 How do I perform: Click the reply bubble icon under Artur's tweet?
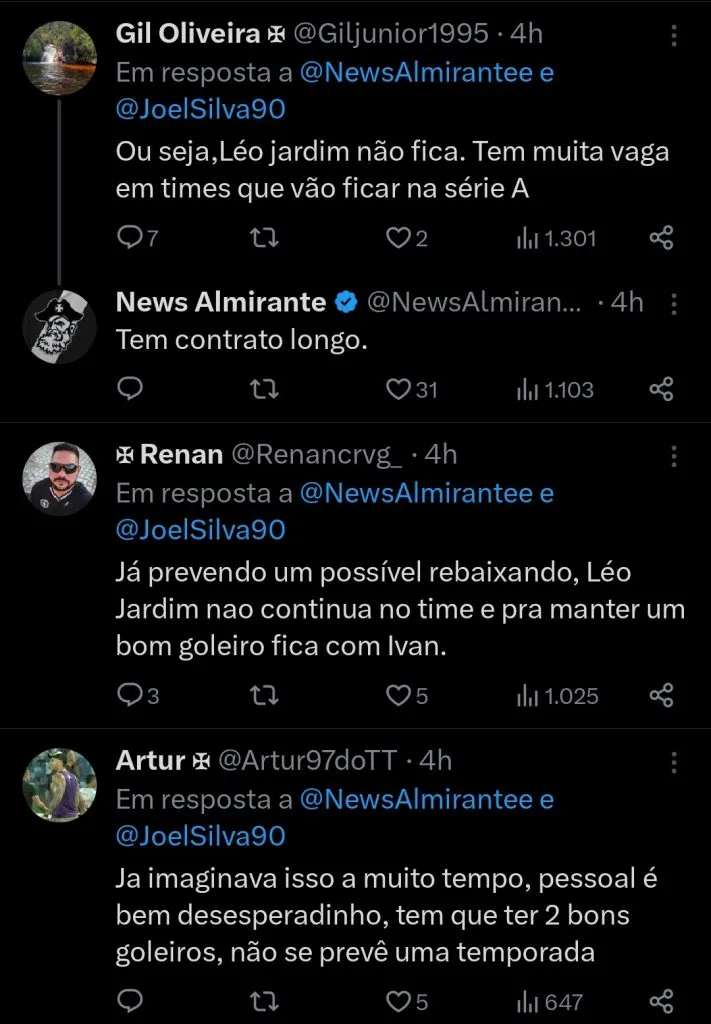point(131,1000)
